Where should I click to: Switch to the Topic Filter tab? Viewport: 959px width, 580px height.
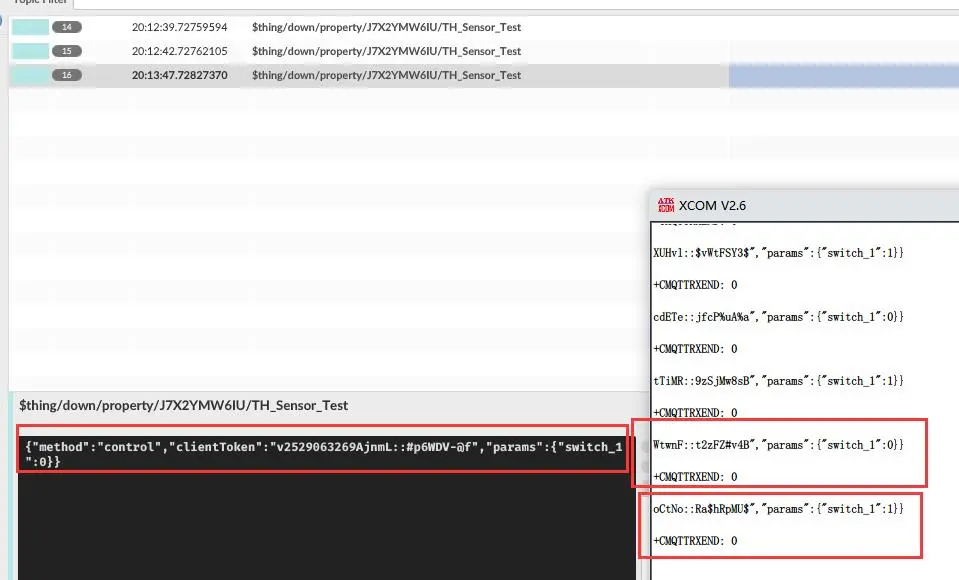[x=40, y=2]
